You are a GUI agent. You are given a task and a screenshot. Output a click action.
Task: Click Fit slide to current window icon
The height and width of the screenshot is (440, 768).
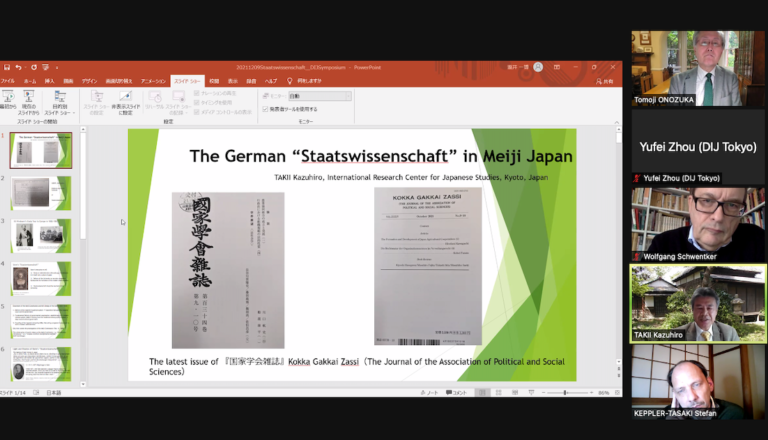coord(617,392)
